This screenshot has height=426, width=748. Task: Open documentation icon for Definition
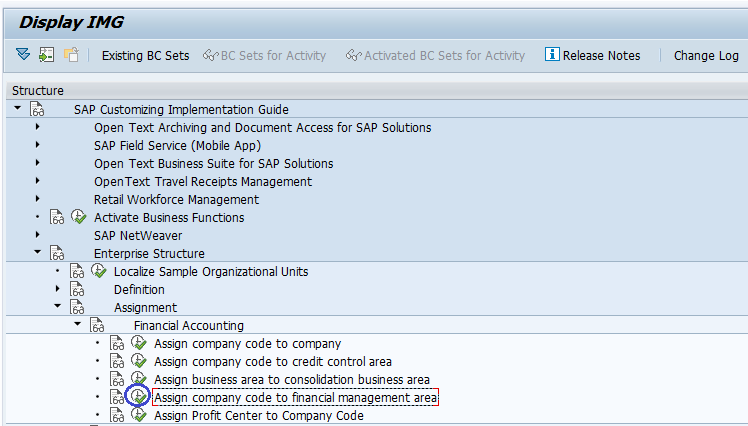[77, 289]
